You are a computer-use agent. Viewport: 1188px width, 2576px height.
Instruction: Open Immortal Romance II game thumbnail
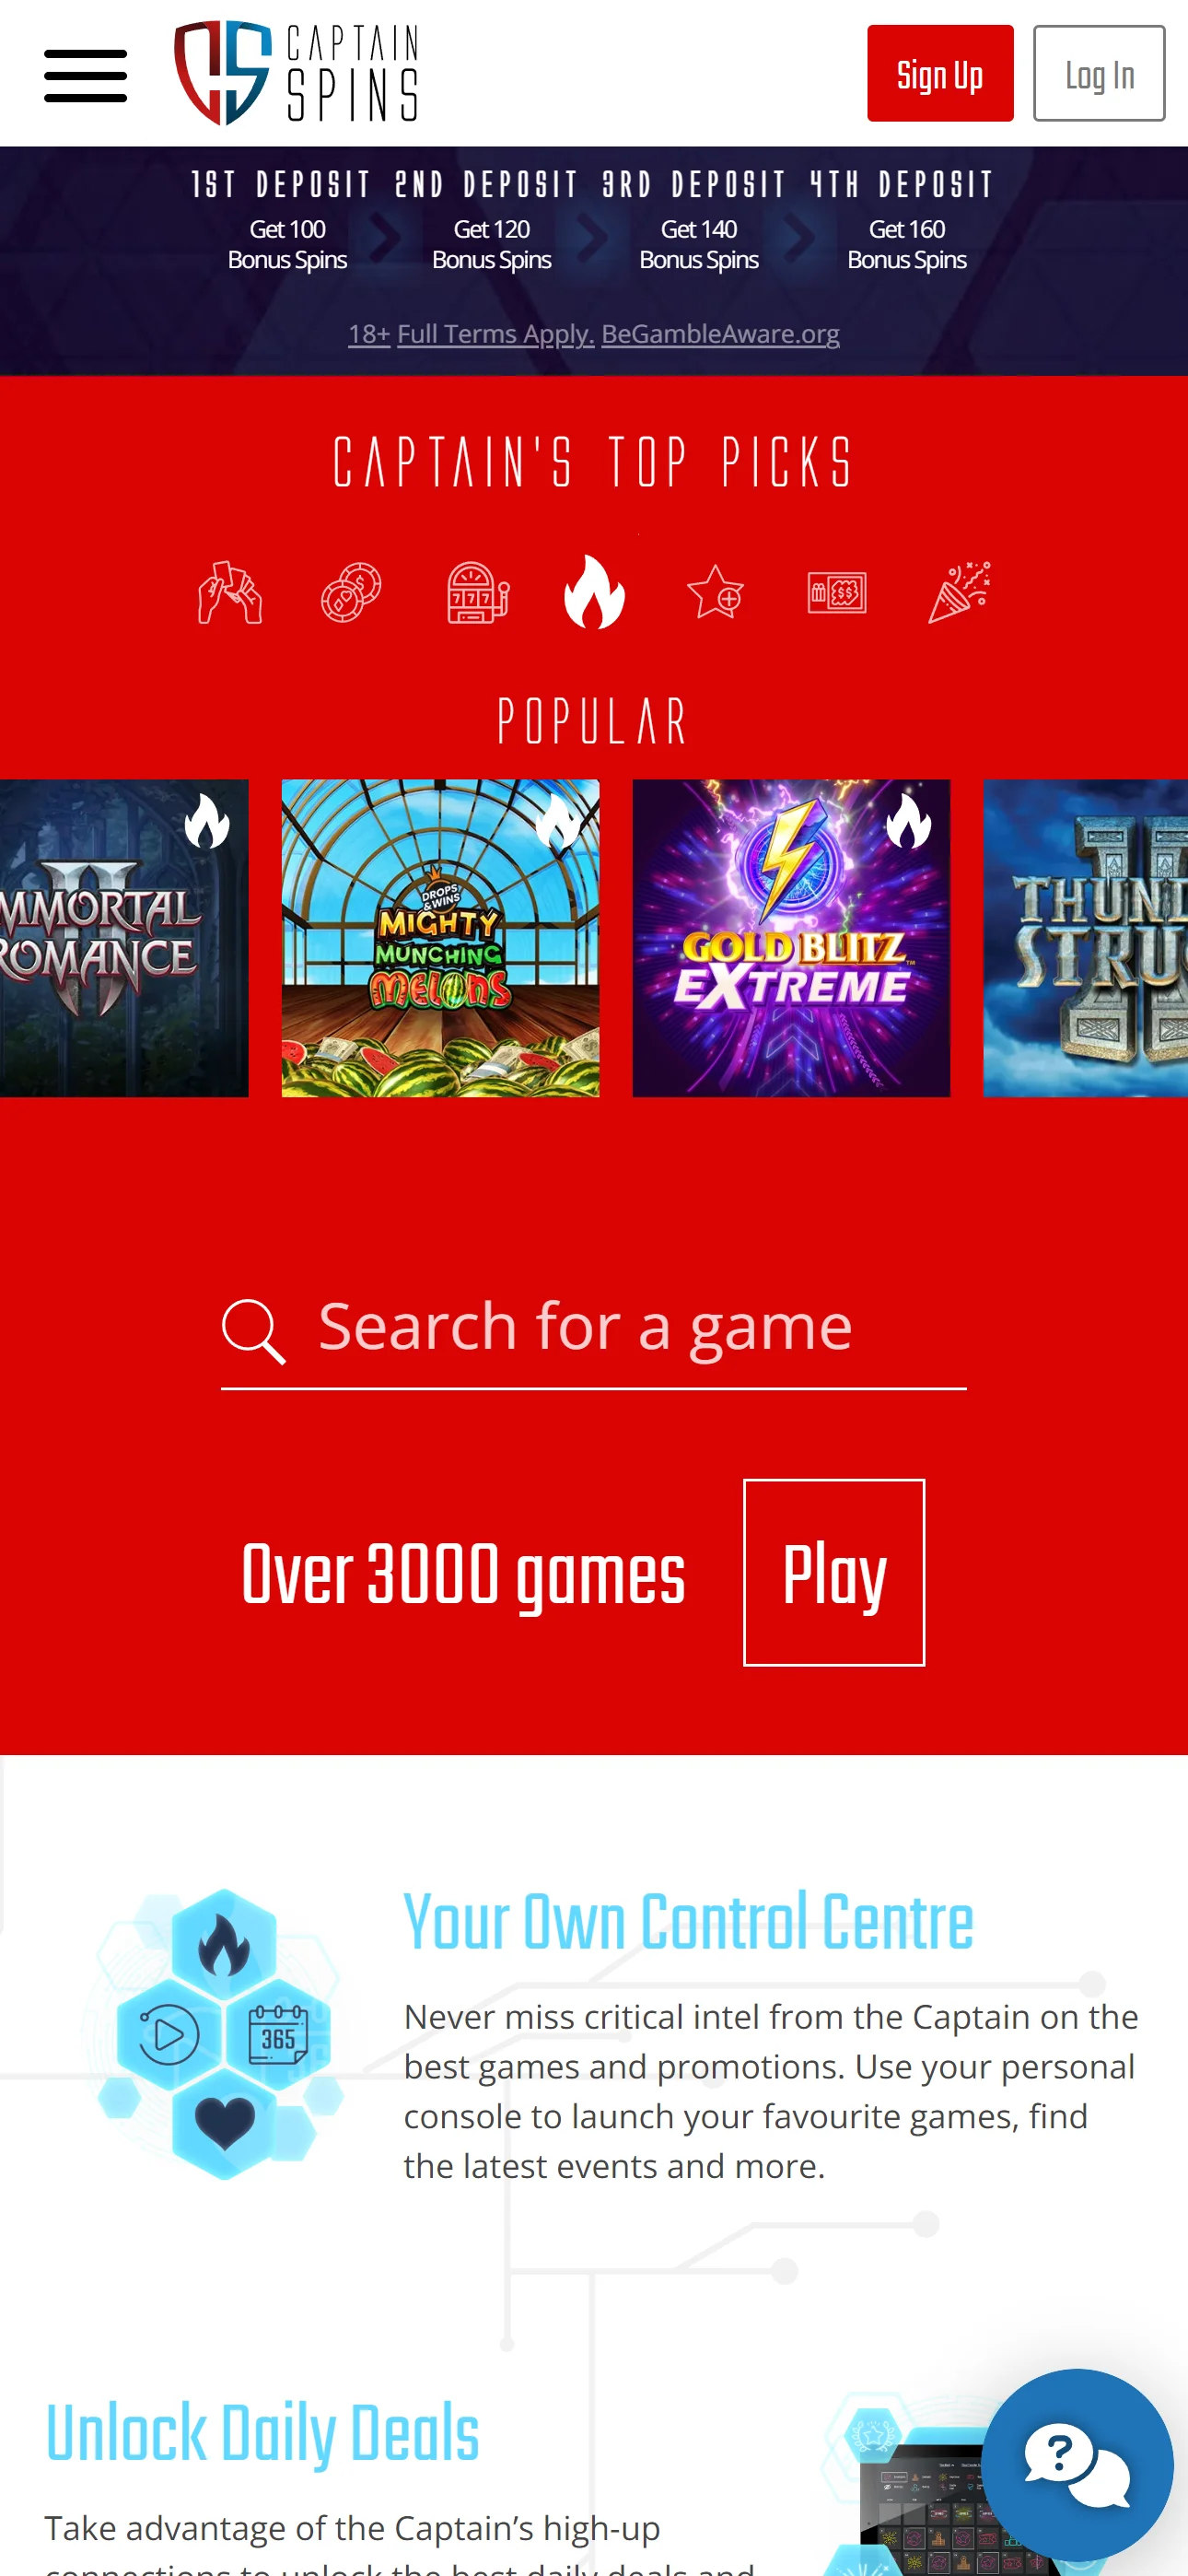pyautogui.click(x=124, y=938)
